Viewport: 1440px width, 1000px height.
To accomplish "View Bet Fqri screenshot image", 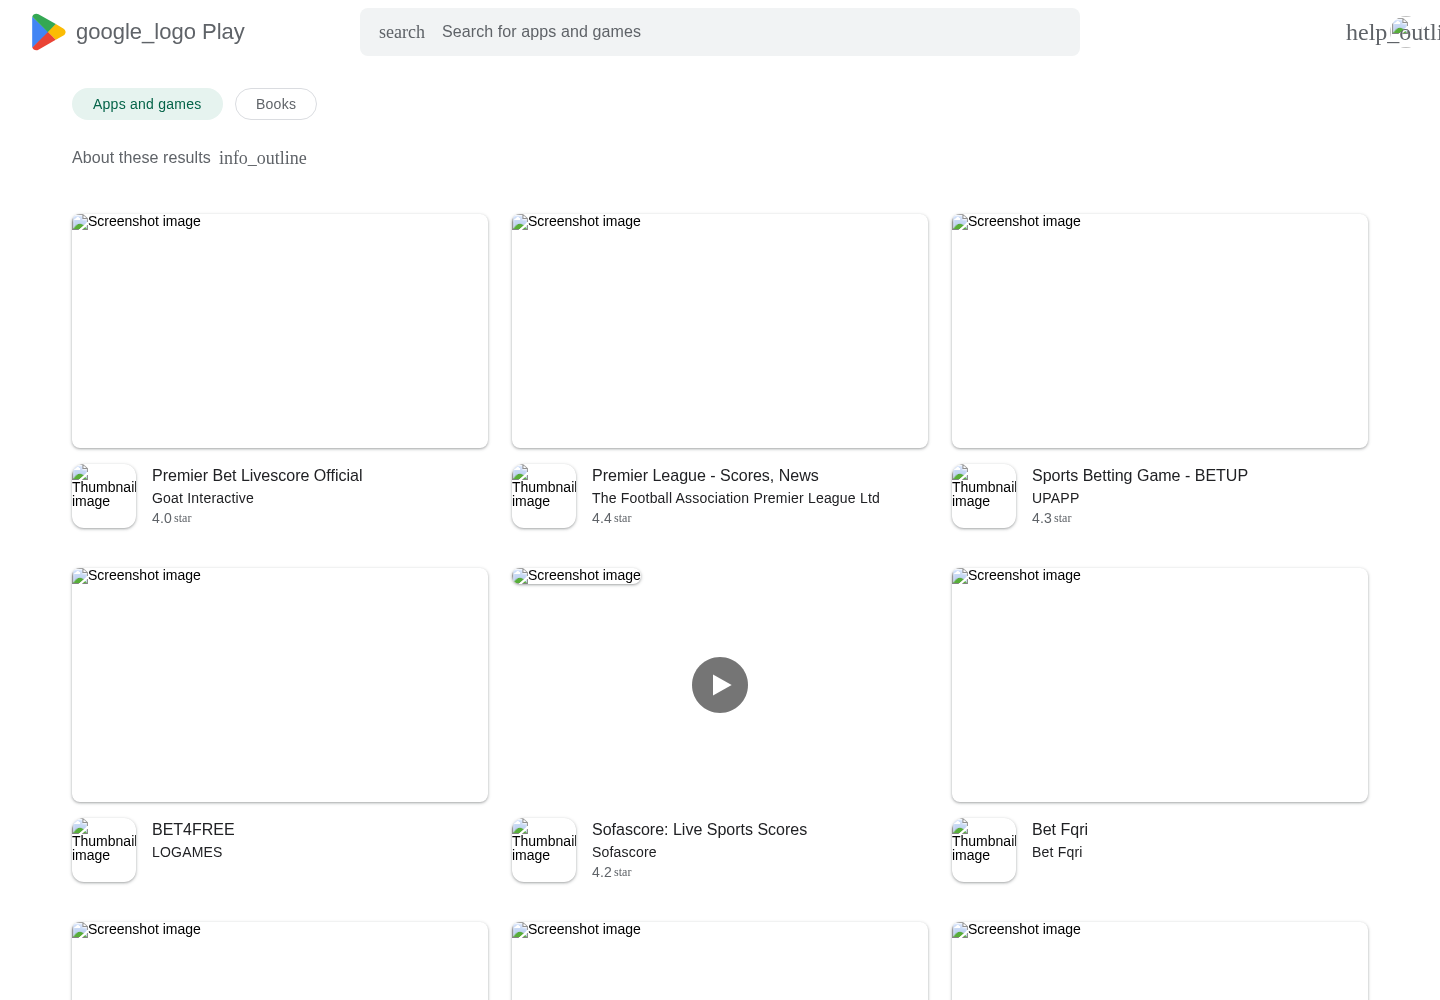I will [x=1160, y=685].
